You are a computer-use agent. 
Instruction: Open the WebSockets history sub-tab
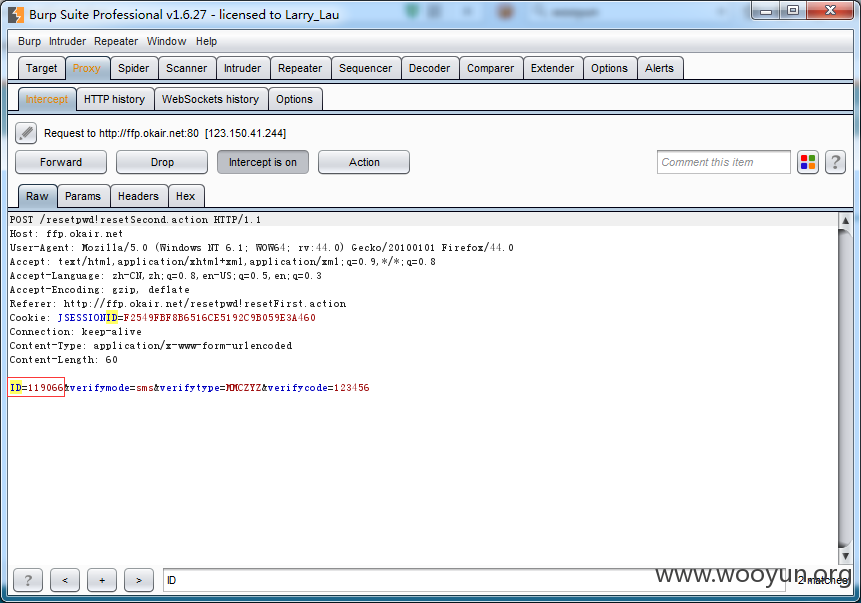coord(210,99)
